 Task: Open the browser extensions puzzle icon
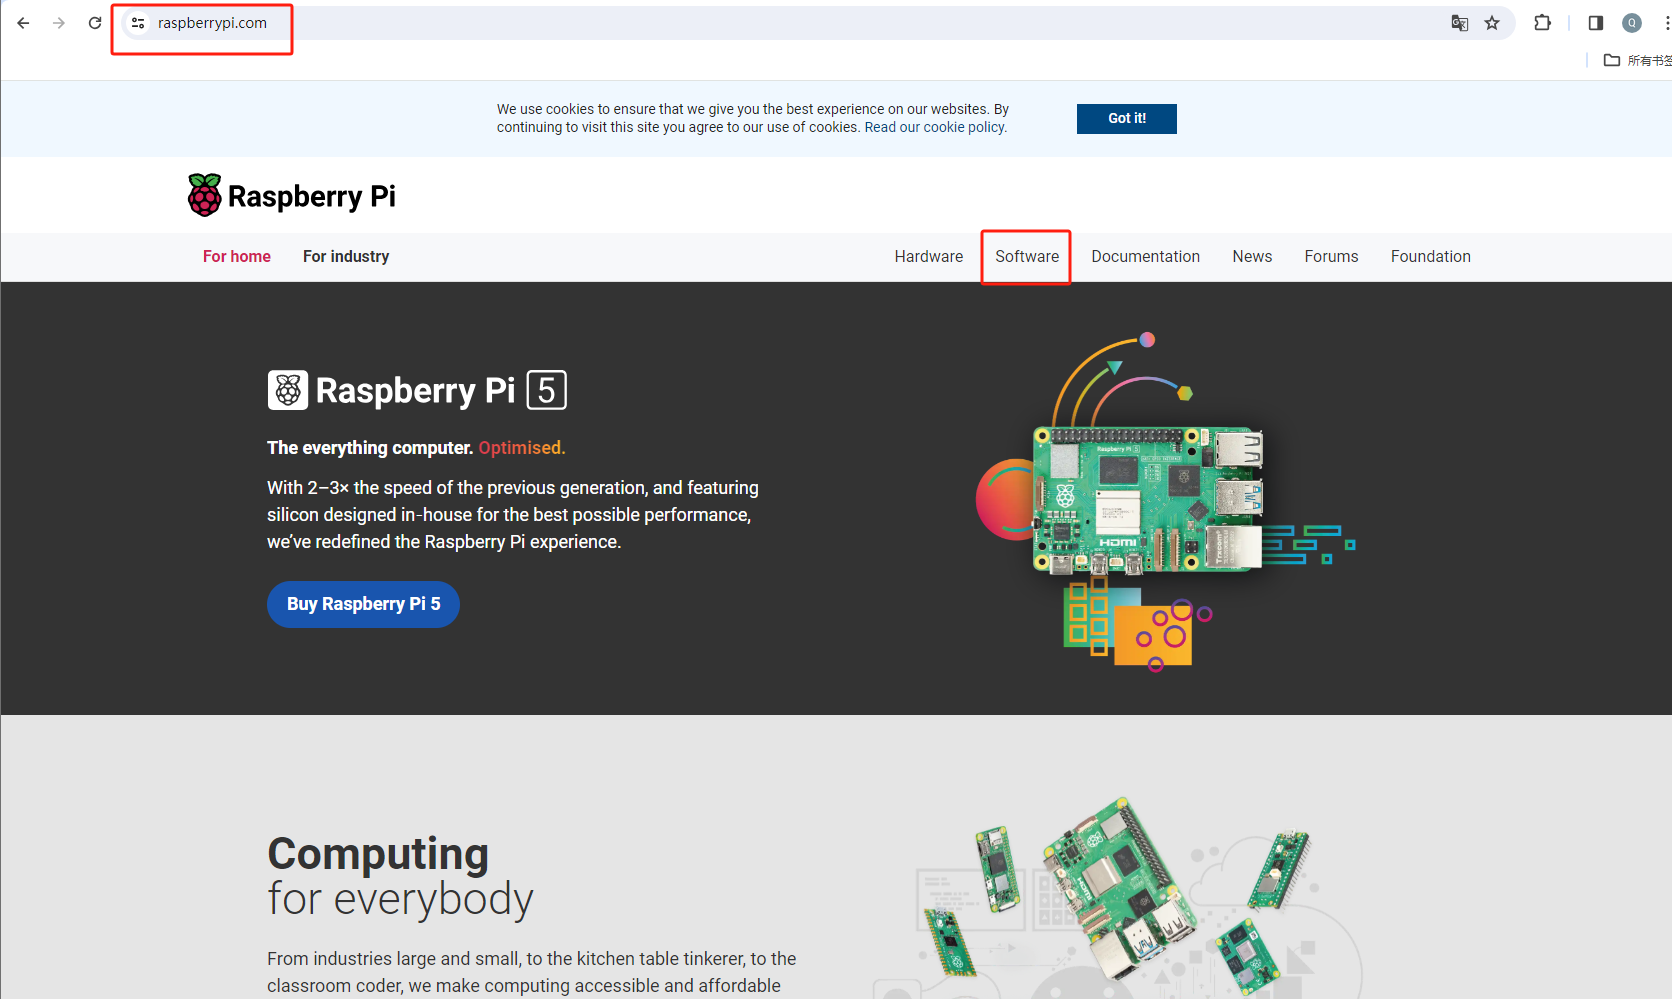tap(1542, 23)
